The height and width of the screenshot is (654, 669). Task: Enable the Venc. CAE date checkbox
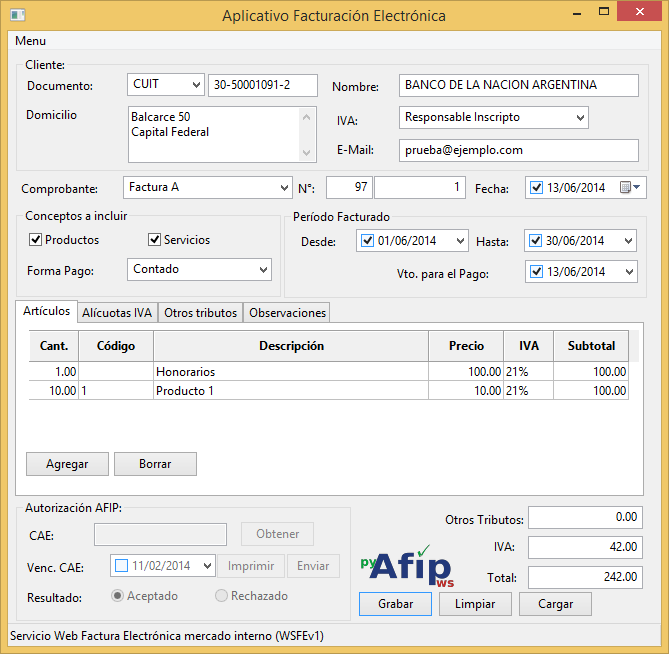(x=122, y=566)
